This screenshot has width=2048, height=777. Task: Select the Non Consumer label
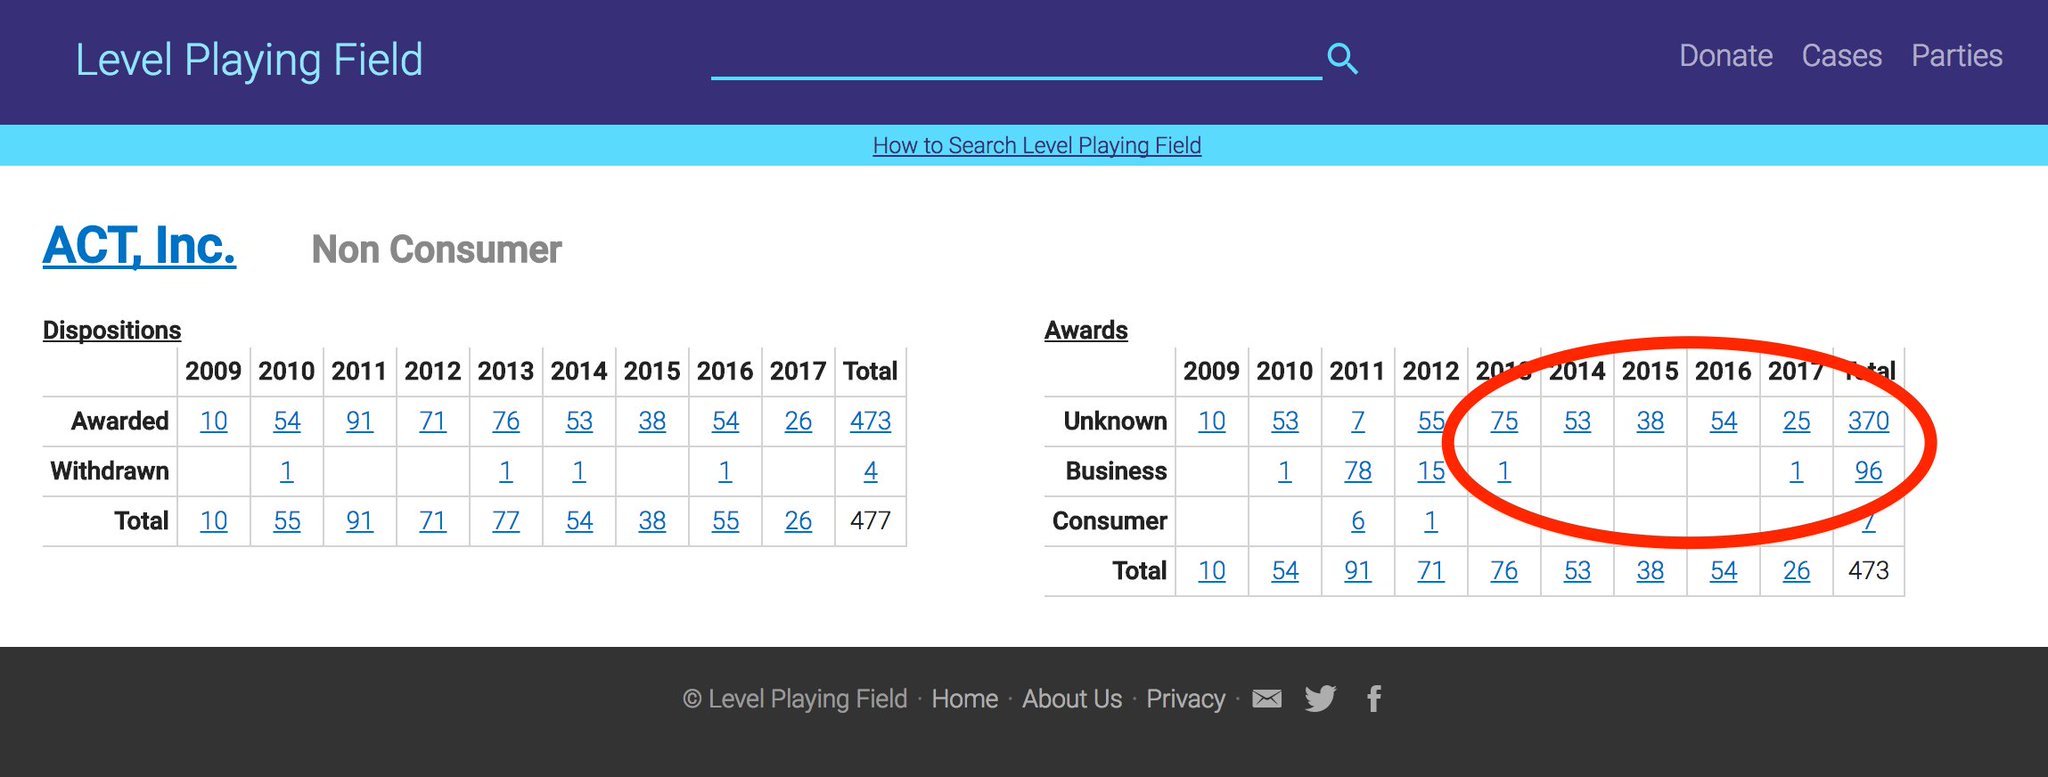click(437, 250)
